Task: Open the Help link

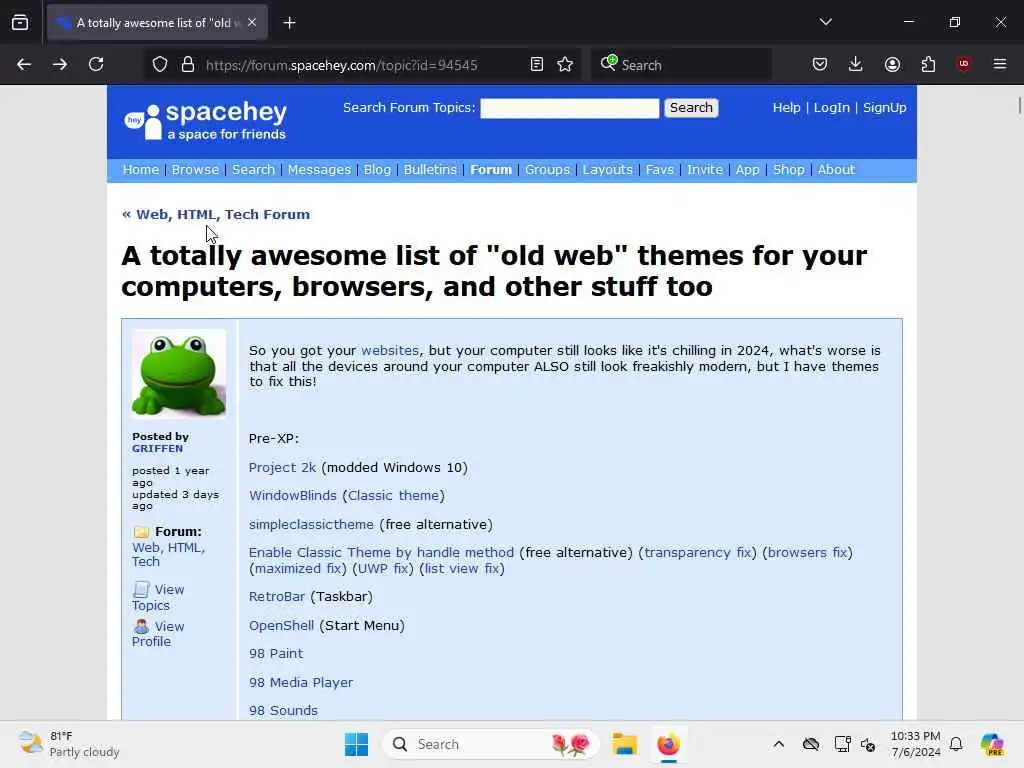Action: click(786, 108)
